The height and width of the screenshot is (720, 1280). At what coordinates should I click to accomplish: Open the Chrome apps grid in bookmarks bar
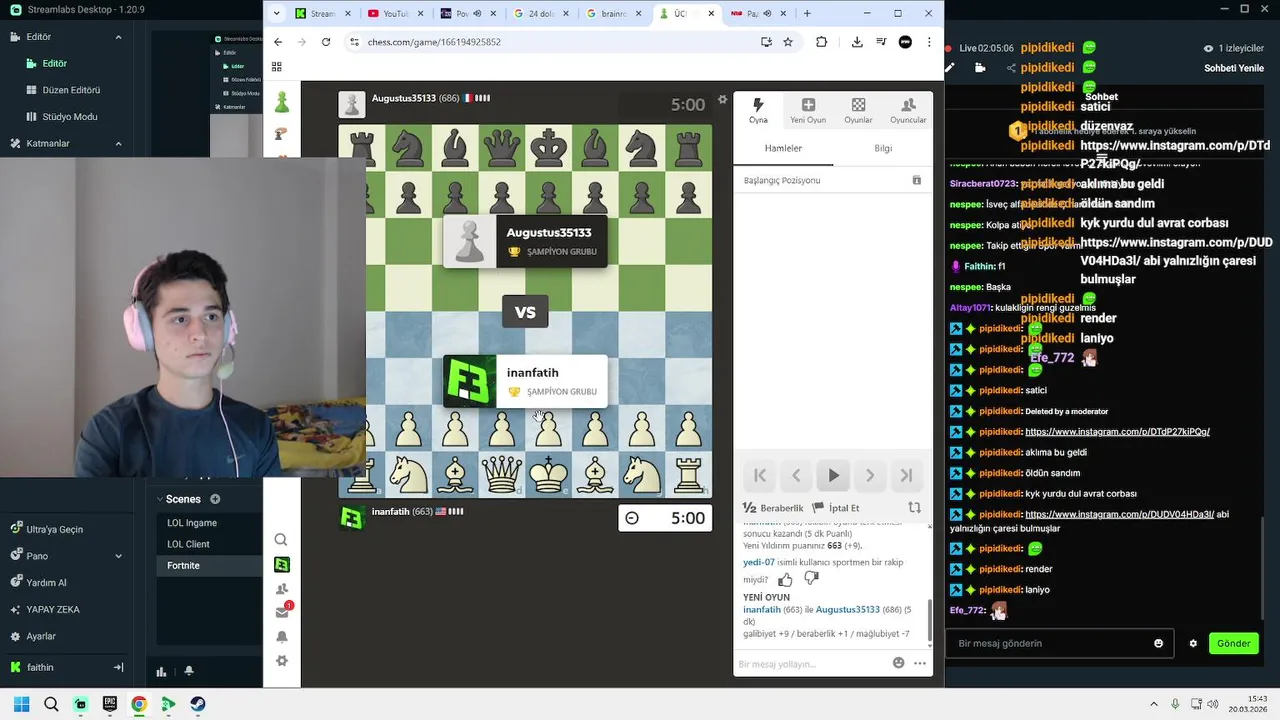coord(277,67)
